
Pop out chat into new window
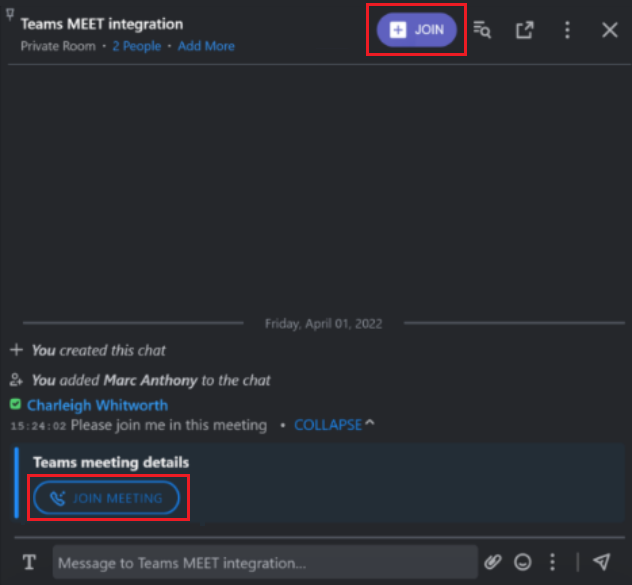tap(525, 30)
